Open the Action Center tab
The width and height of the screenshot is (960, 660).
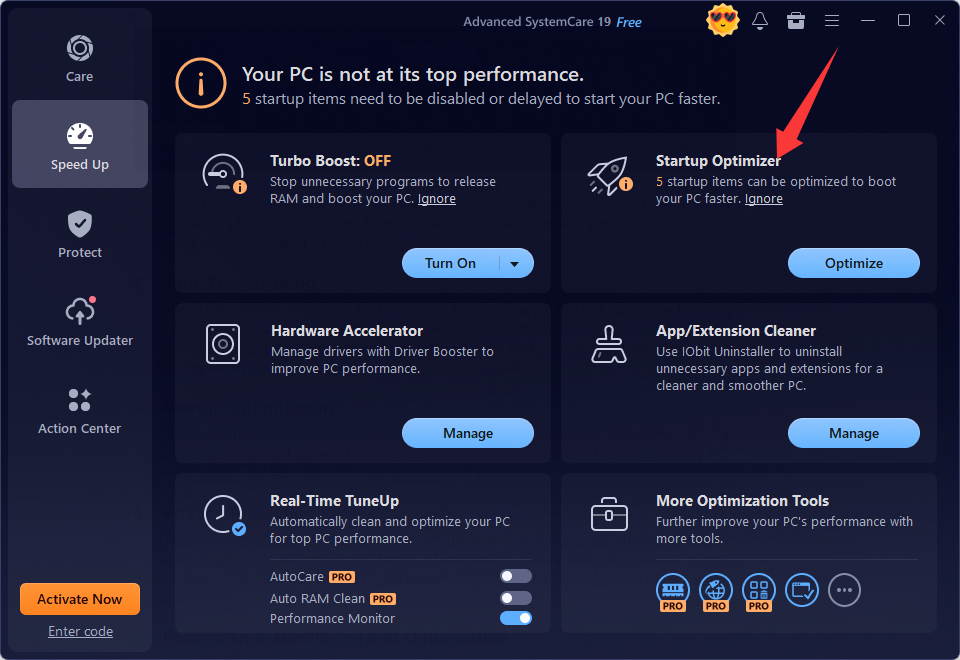pos(80,411)
